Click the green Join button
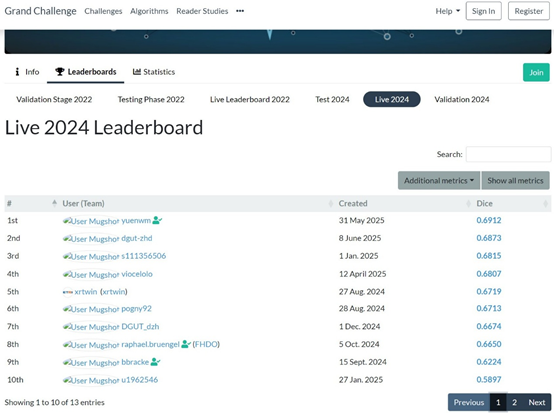The image size is (554, 413). [536, 72]
